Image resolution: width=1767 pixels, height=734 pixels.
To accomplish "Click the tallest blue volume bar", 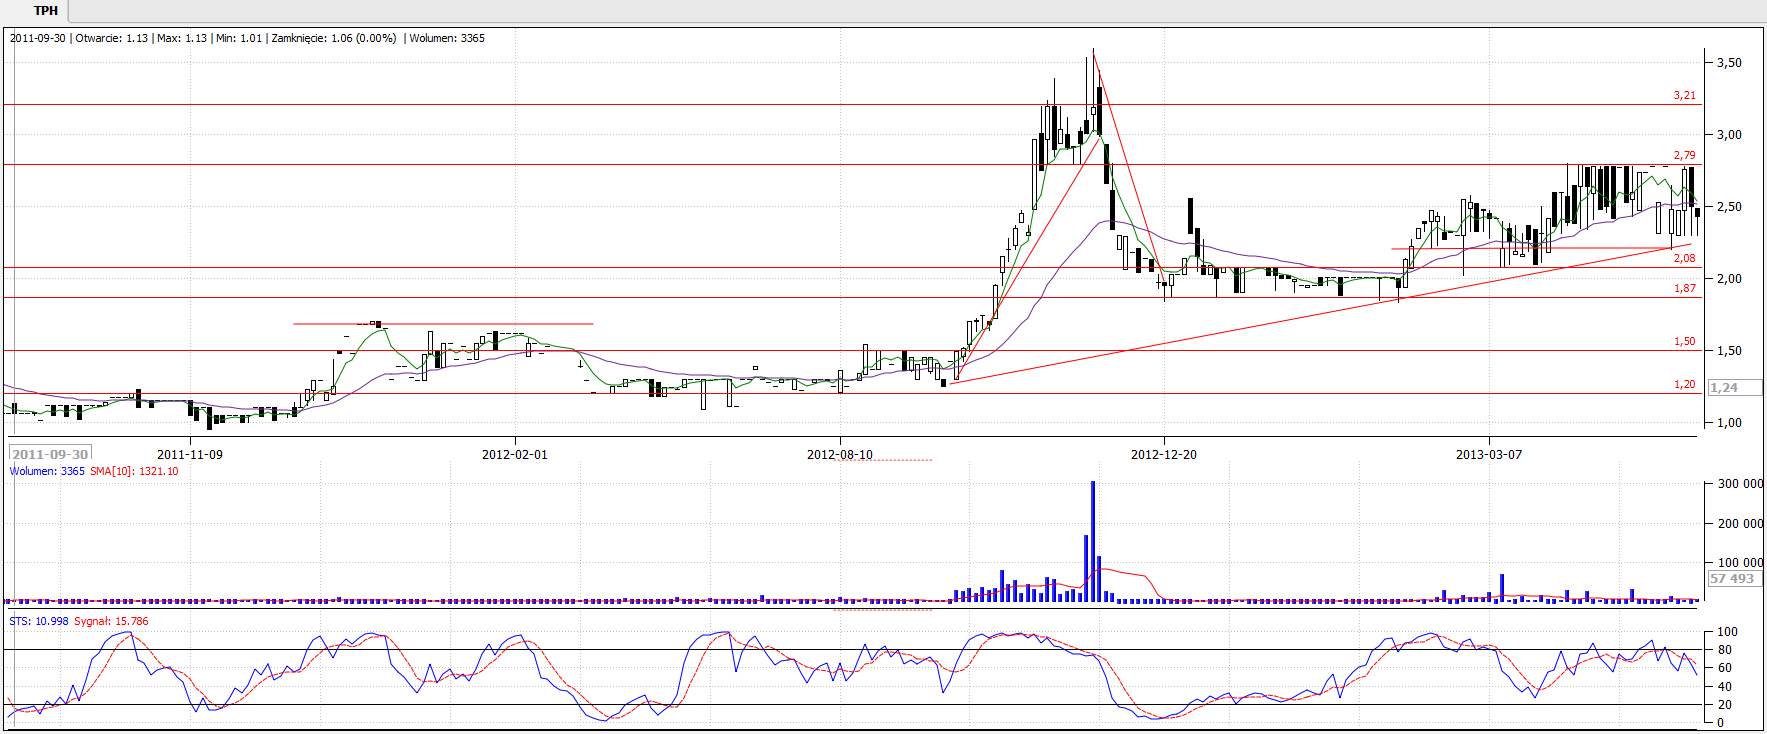I will [x=1093, y=540].
